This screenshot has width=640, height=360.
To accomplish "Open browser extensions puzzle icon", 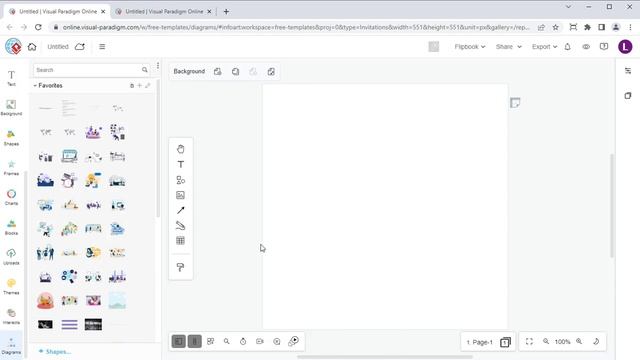I will coord(587,27).
